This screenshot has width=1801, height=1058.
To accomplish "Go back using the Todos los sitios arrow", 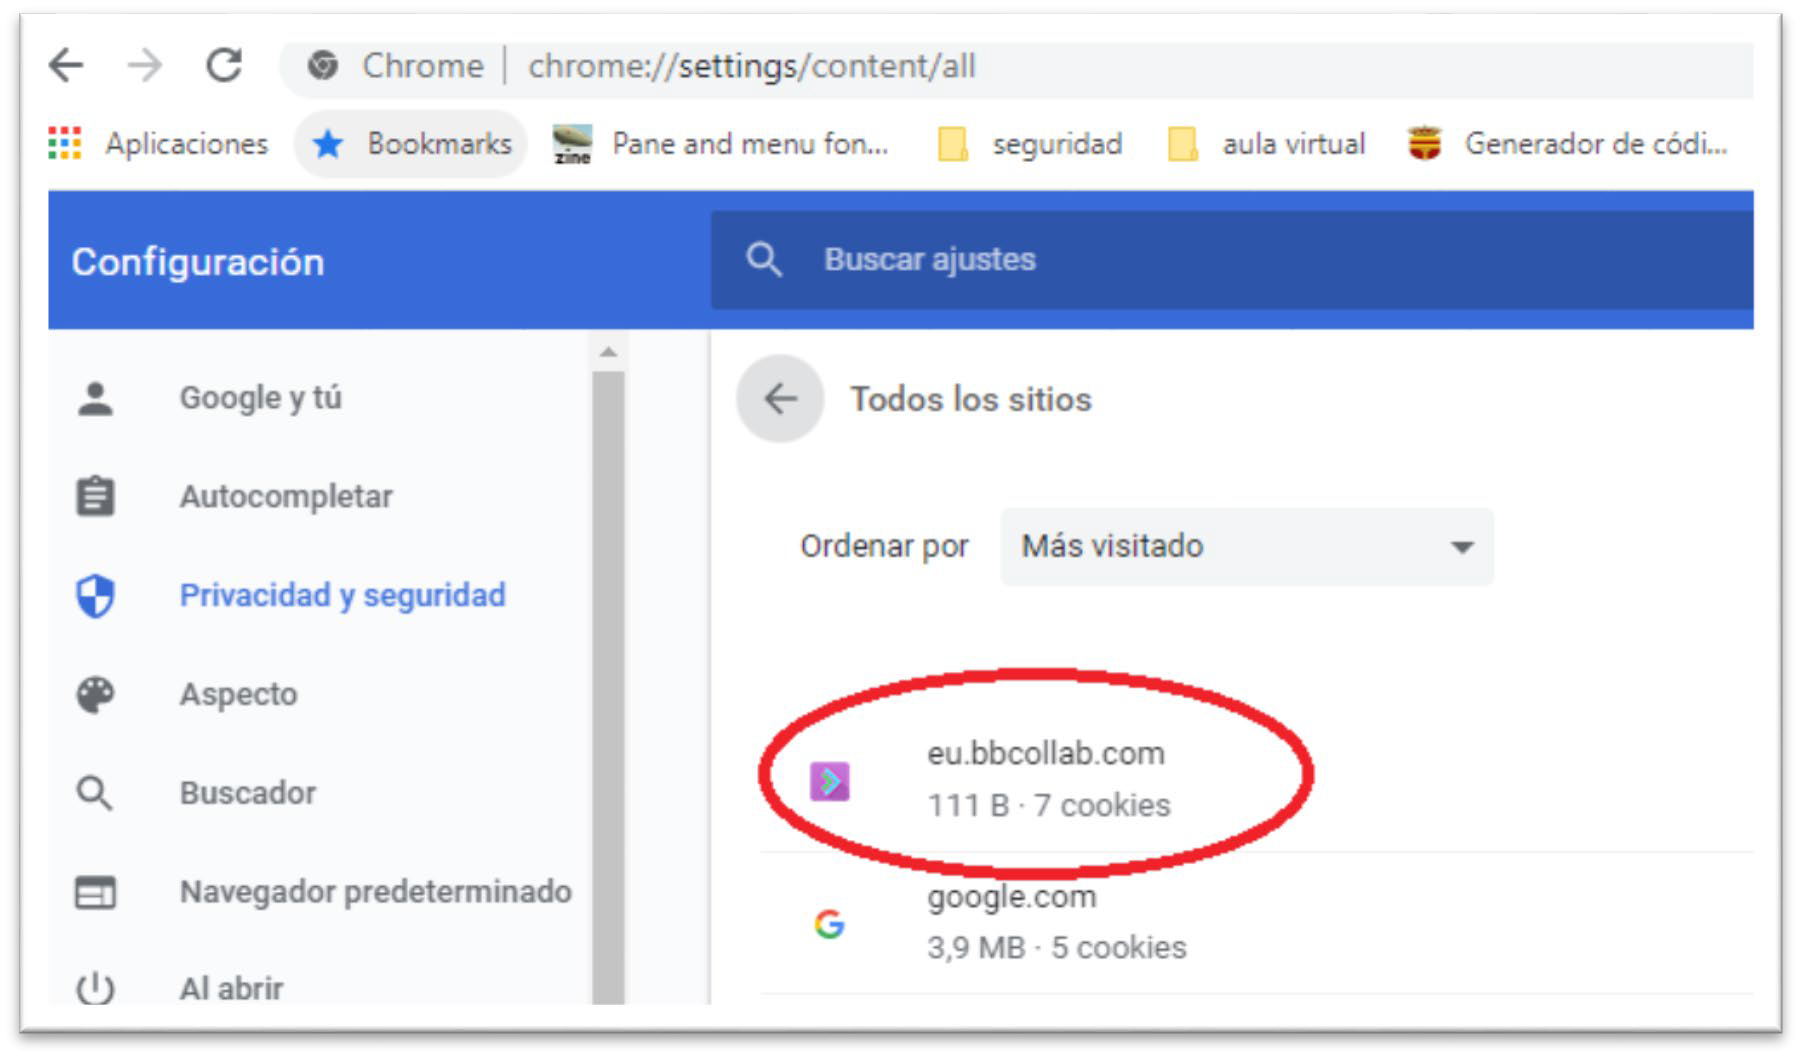I will (x=780, y=399).
